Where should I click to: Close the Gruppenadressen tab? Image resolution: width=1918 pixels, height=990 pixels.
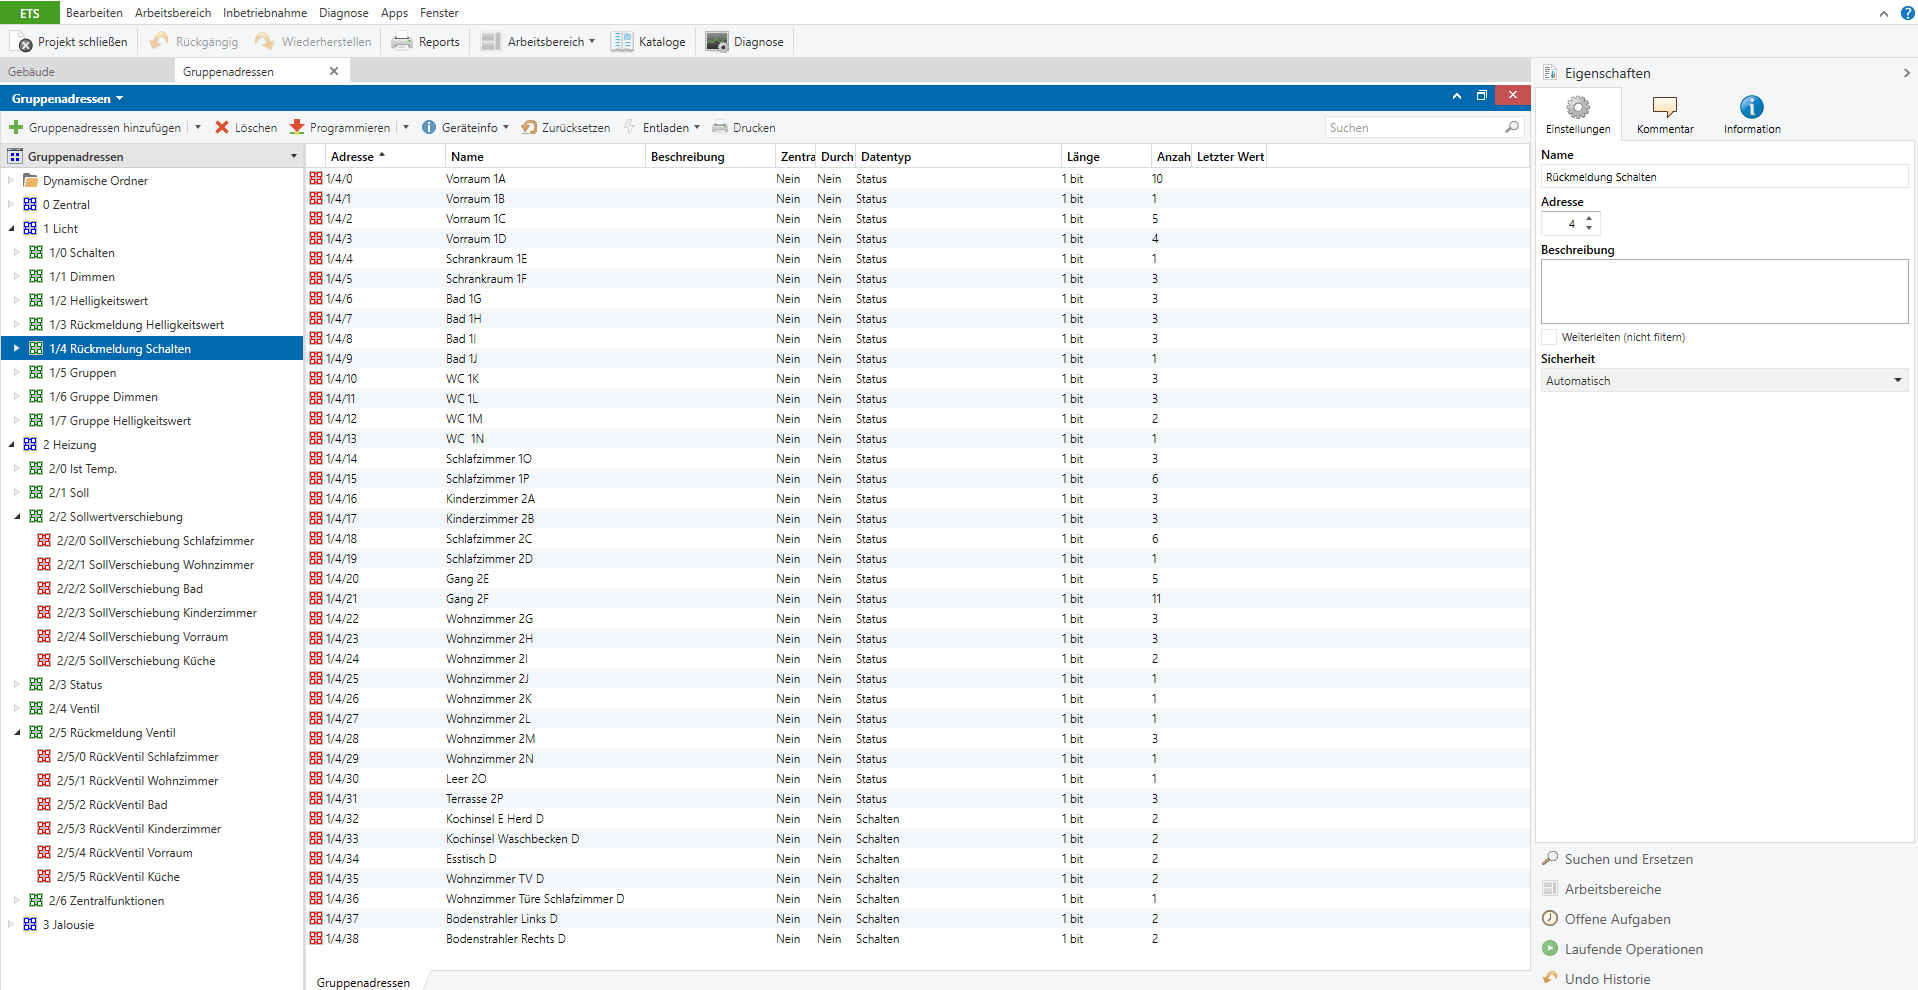point(334,71)
